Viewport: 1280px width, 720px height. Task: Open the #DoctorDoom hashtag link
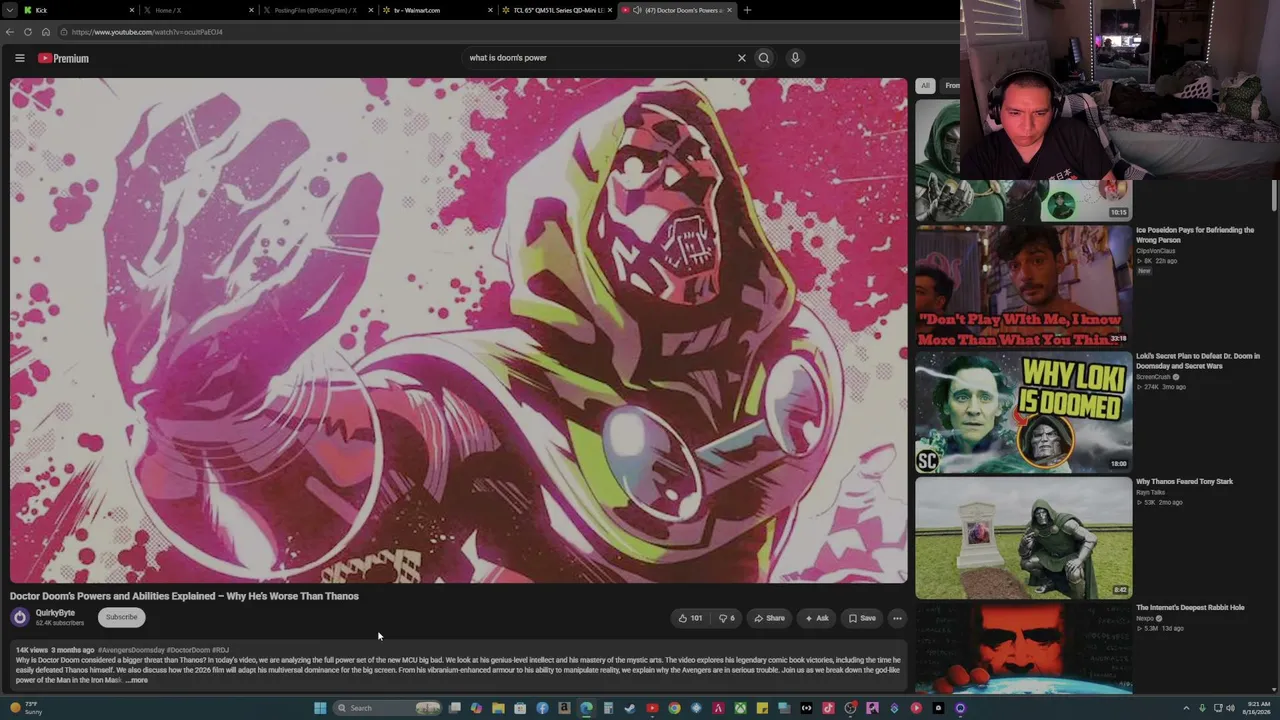(x=188, y=650)
